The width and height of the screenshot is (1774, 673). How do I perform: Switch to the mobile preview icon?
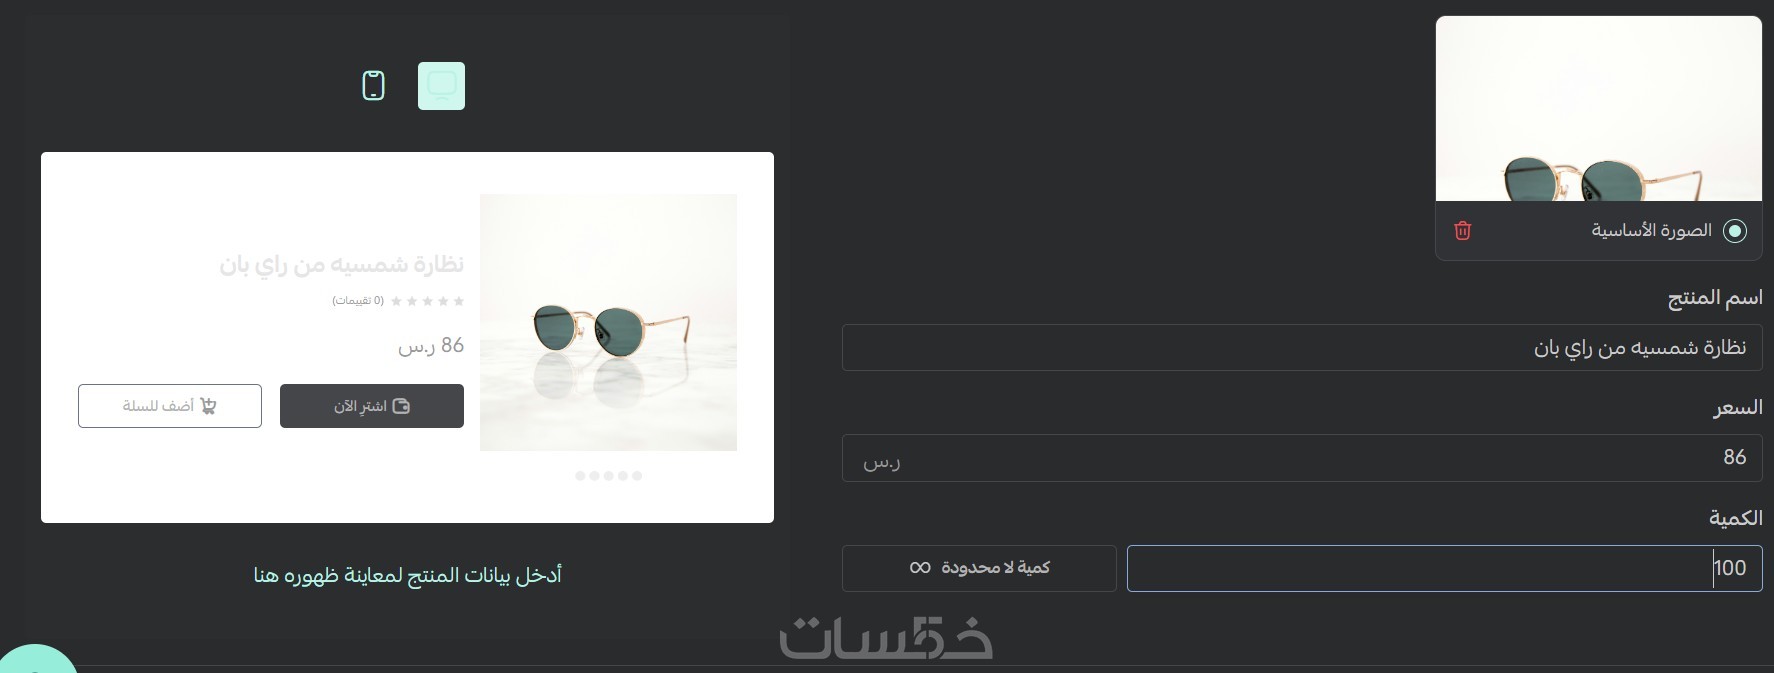click(x=373, y=86)
